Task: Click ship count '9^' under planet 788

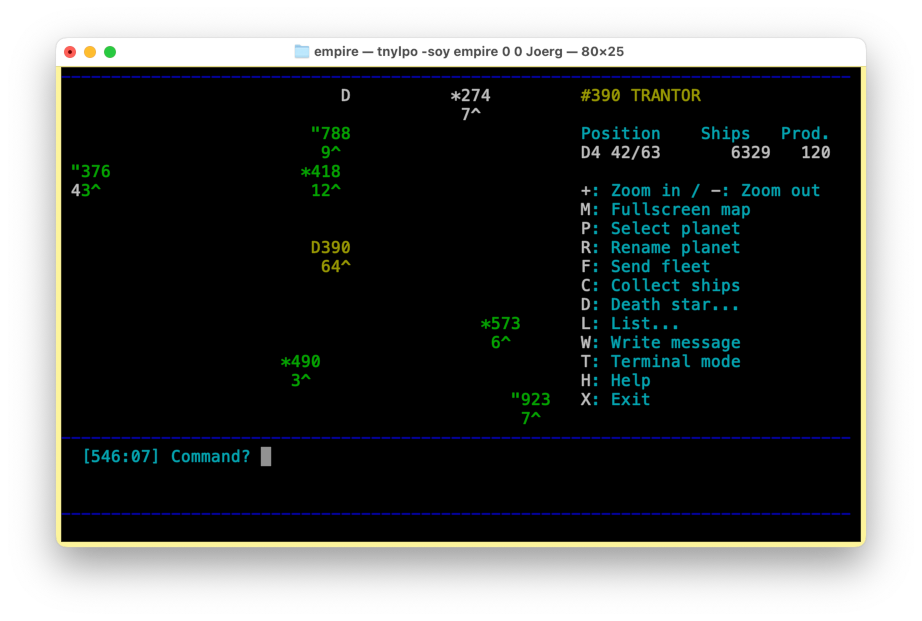Action: [330, 152]
